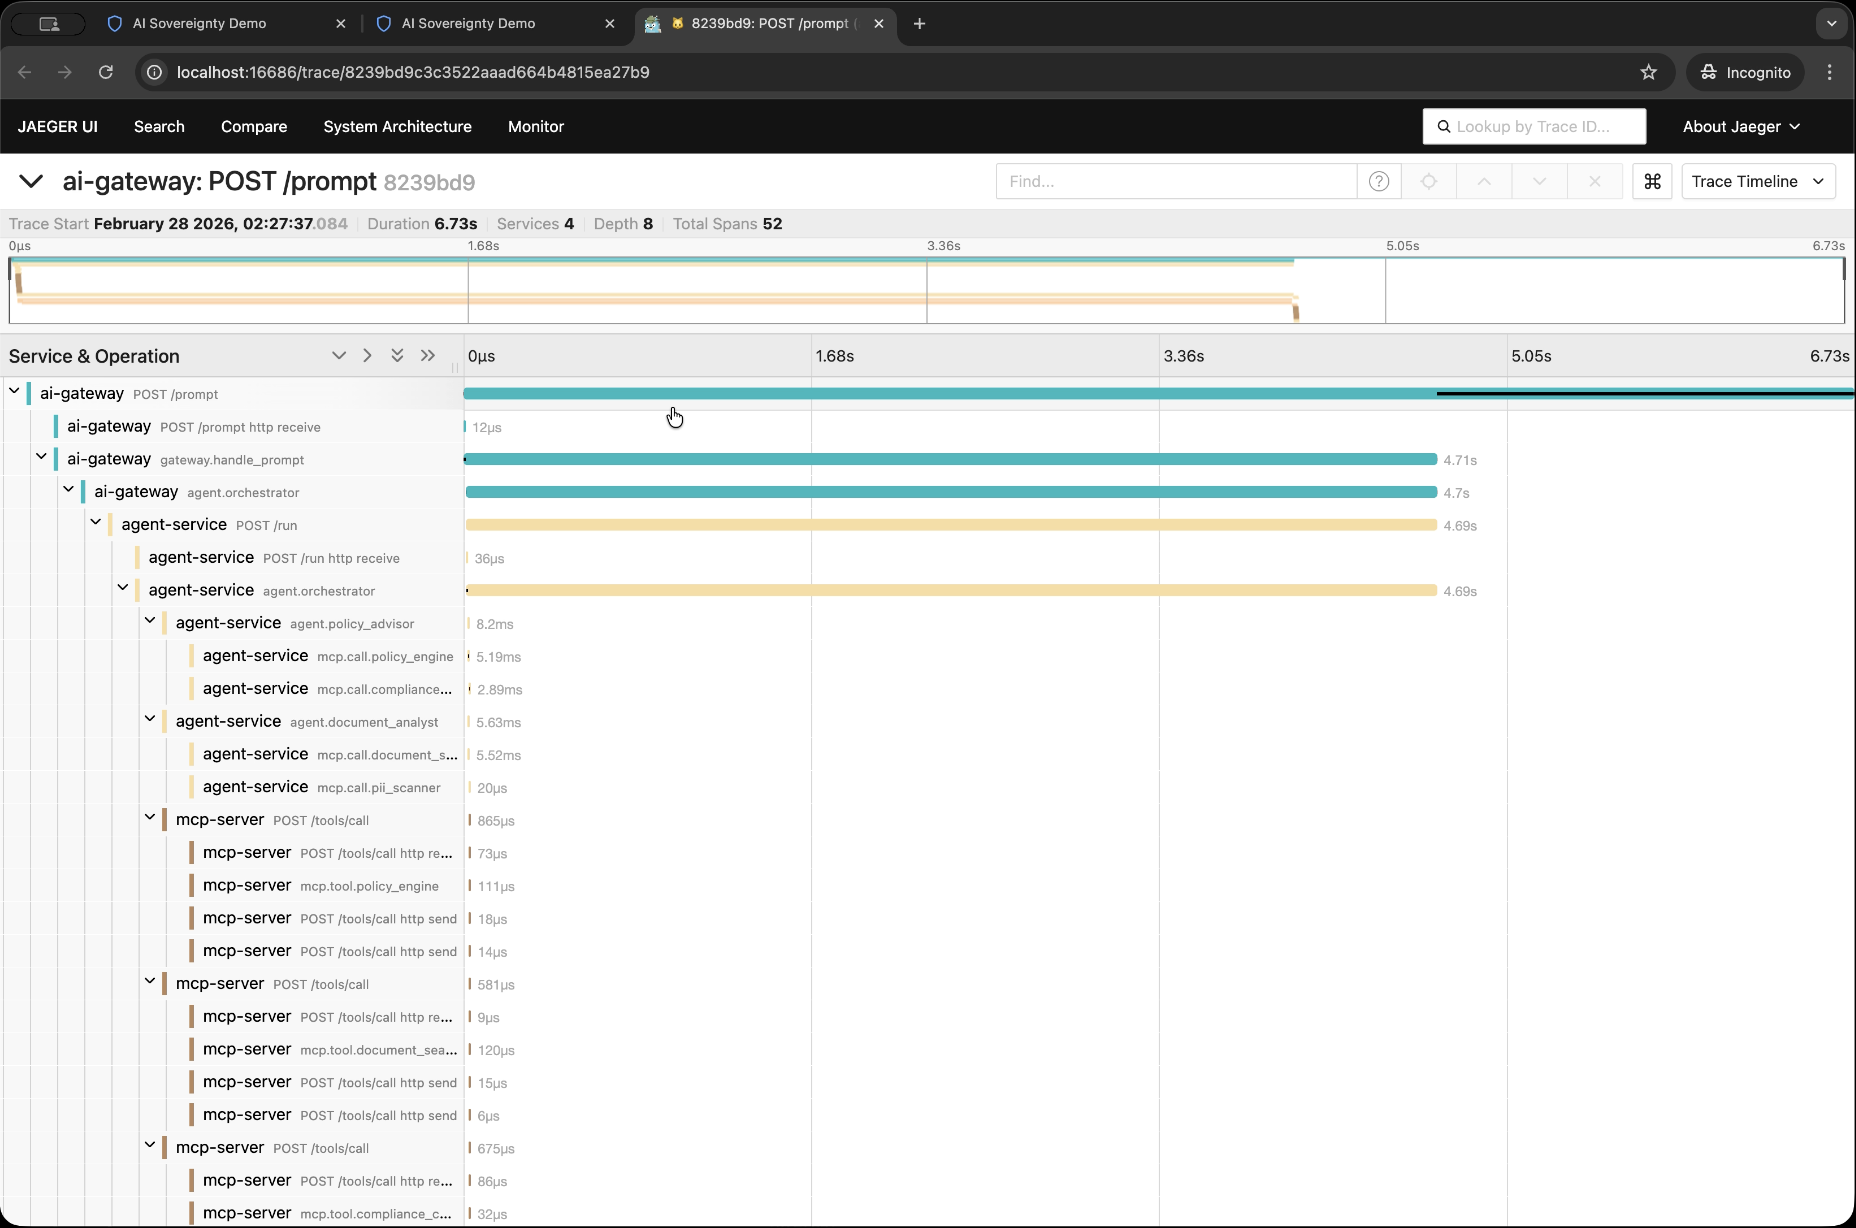Click the agent-service POST /run 4.69s bar
Image resolution: width=1856 pixels, height=1228 pixels.
(951, 525)
